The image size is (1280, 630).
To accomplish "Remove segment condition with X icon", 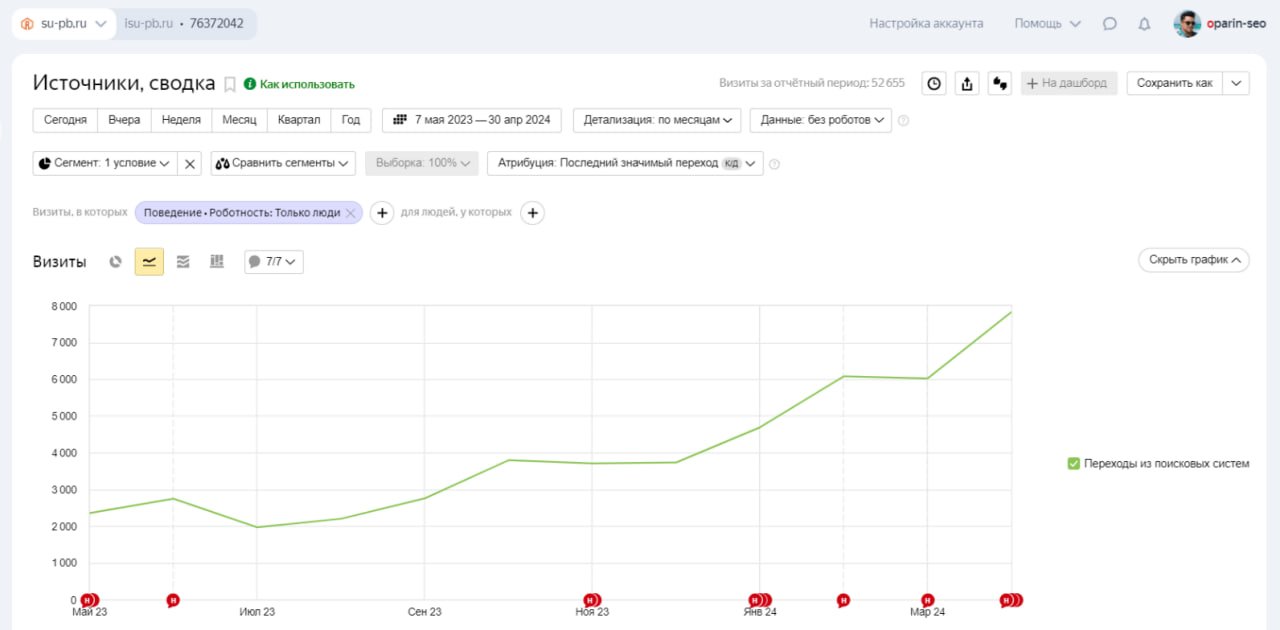I will 190,163.
